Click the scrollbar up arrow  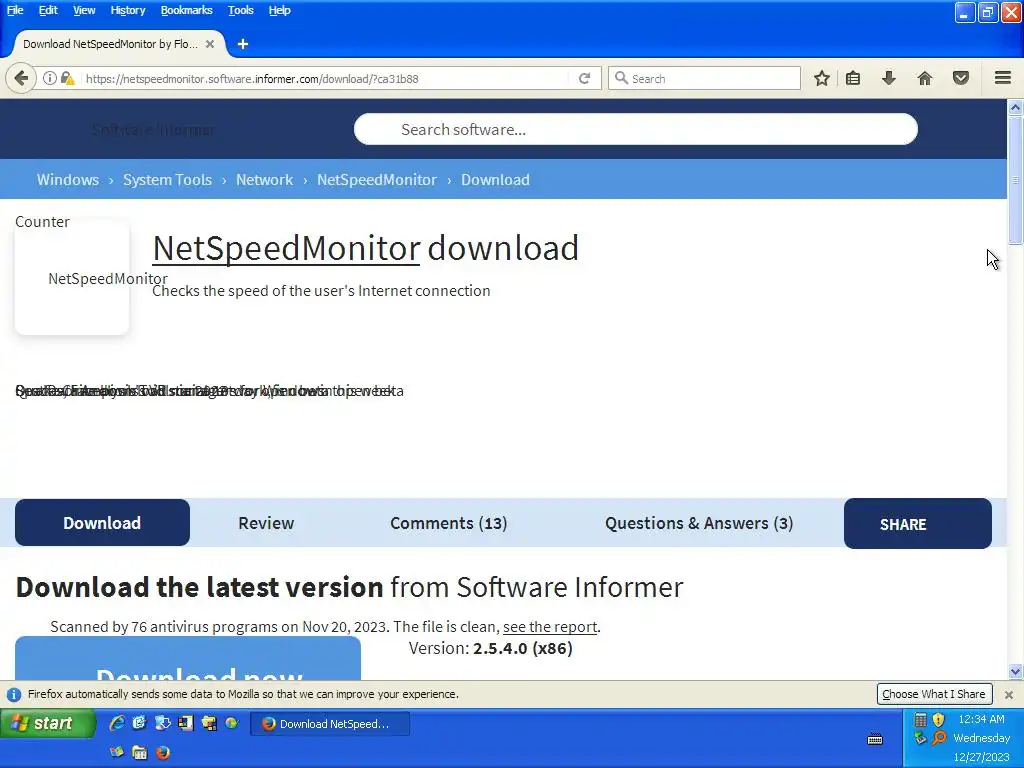1015,108
